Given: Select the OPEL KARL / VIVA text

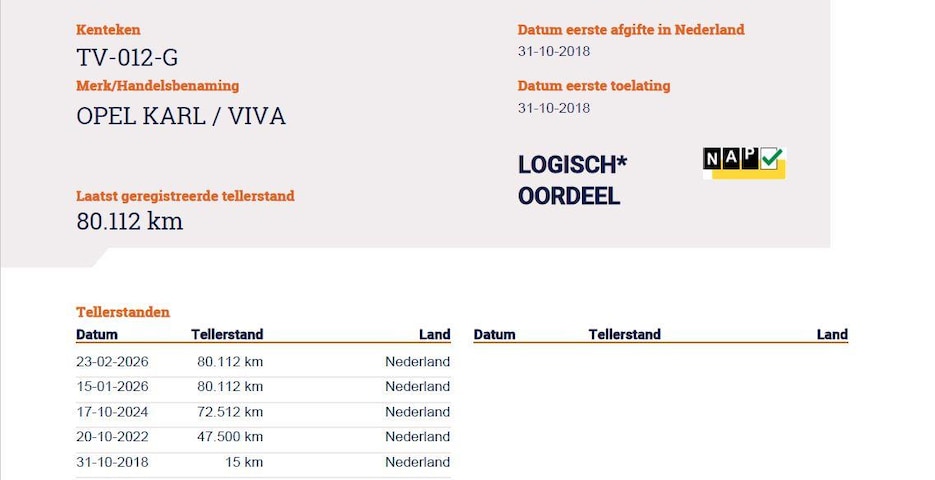Looking at the screenshot, I should pos(181,116).
